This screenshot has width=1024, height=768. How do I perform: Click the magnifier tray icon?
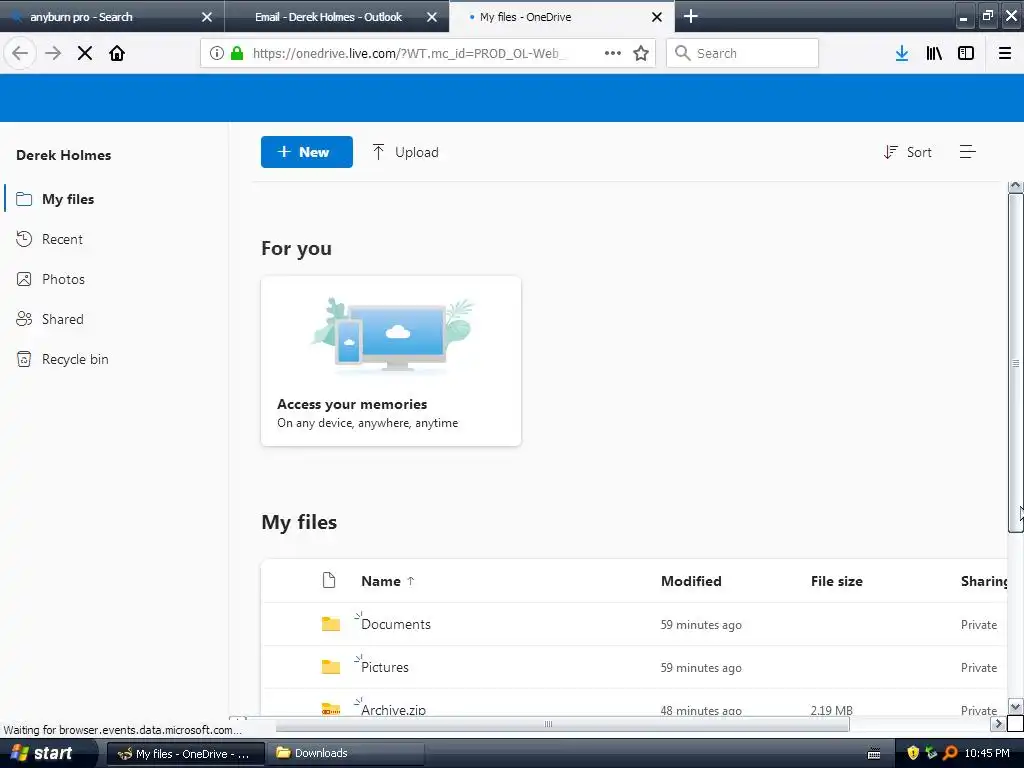950,753
